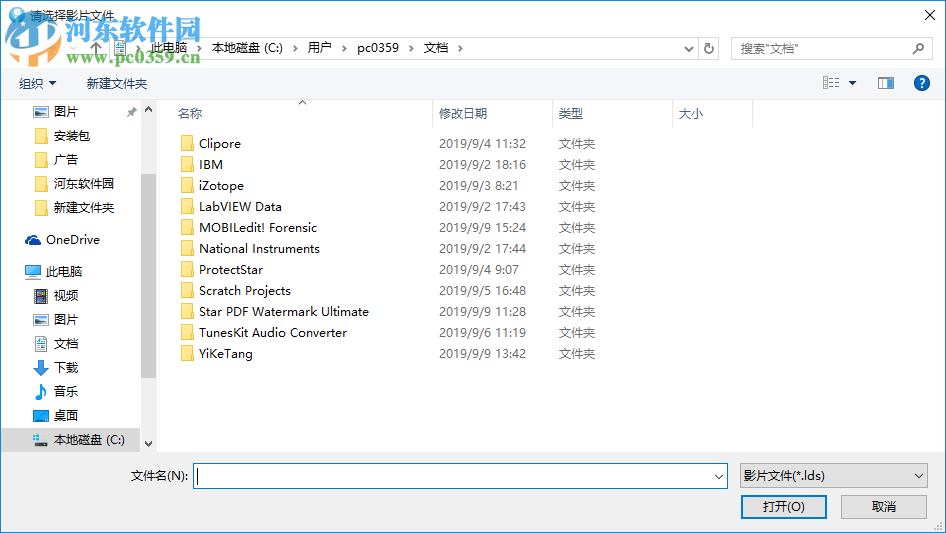Expand the chevron after 此电脑 in breadcrumb
946x533 pixels.
[x=199, y=48]
